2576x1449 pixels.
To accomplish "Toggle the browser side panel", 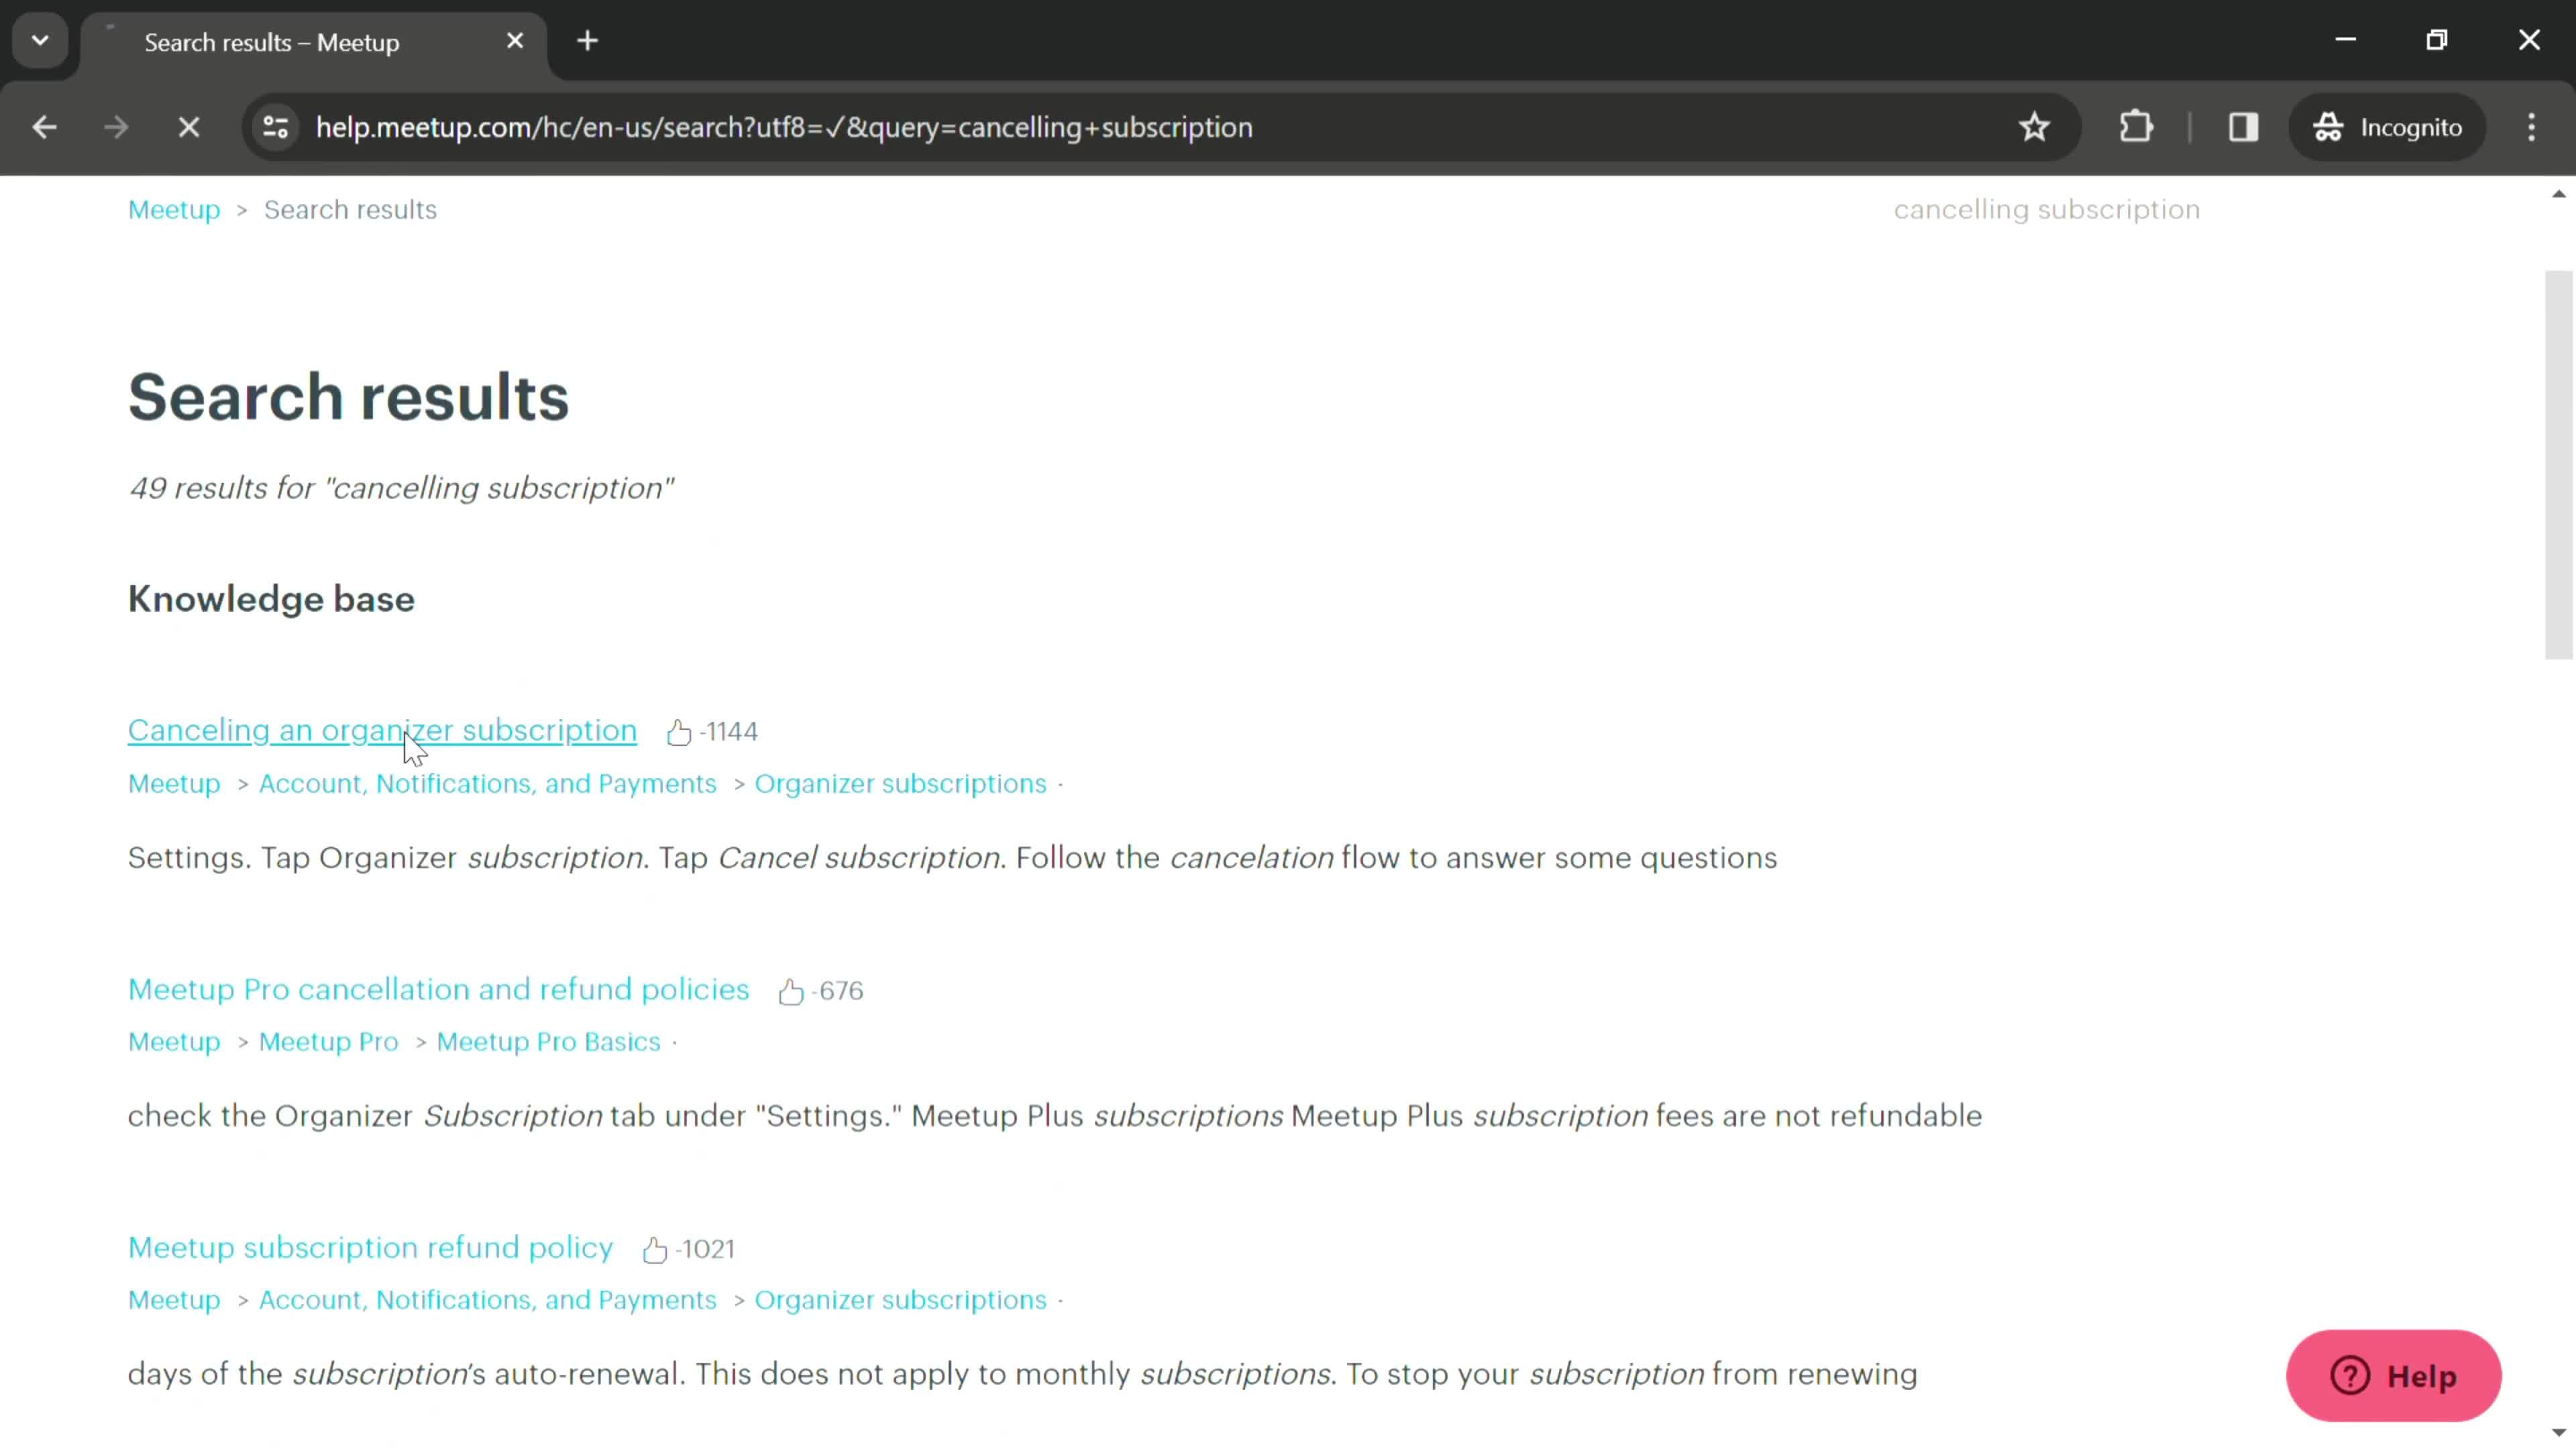I will coord(2243,127).
